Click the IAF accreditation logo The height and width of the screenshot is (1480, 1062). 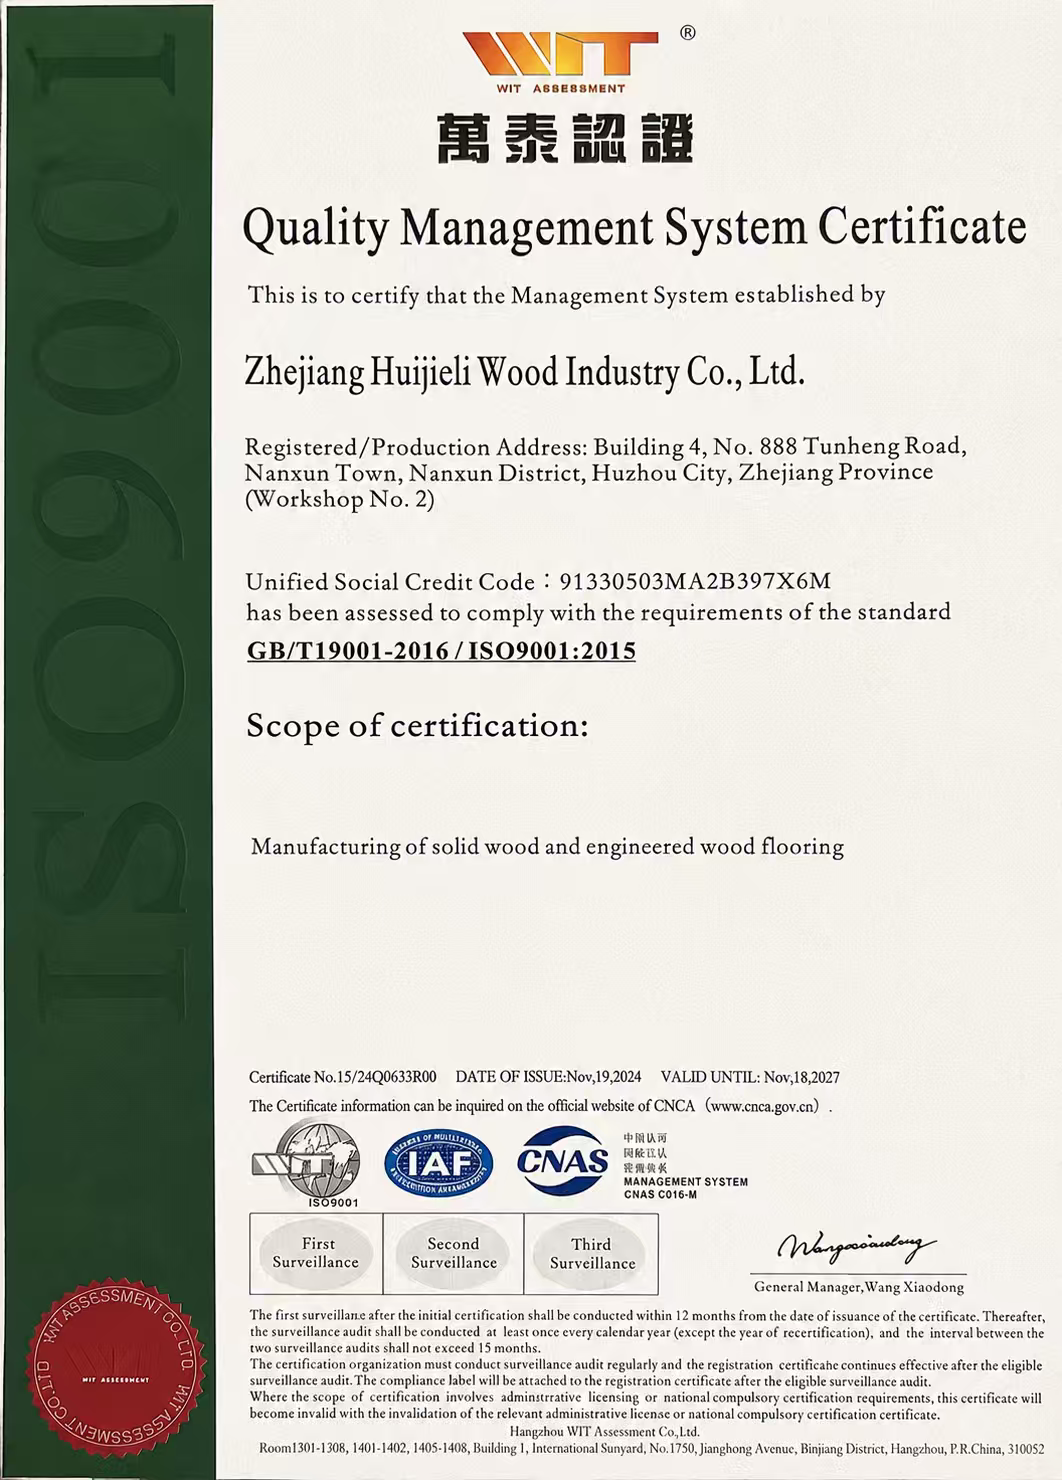pyautogui.click(x=439, y=1164)
